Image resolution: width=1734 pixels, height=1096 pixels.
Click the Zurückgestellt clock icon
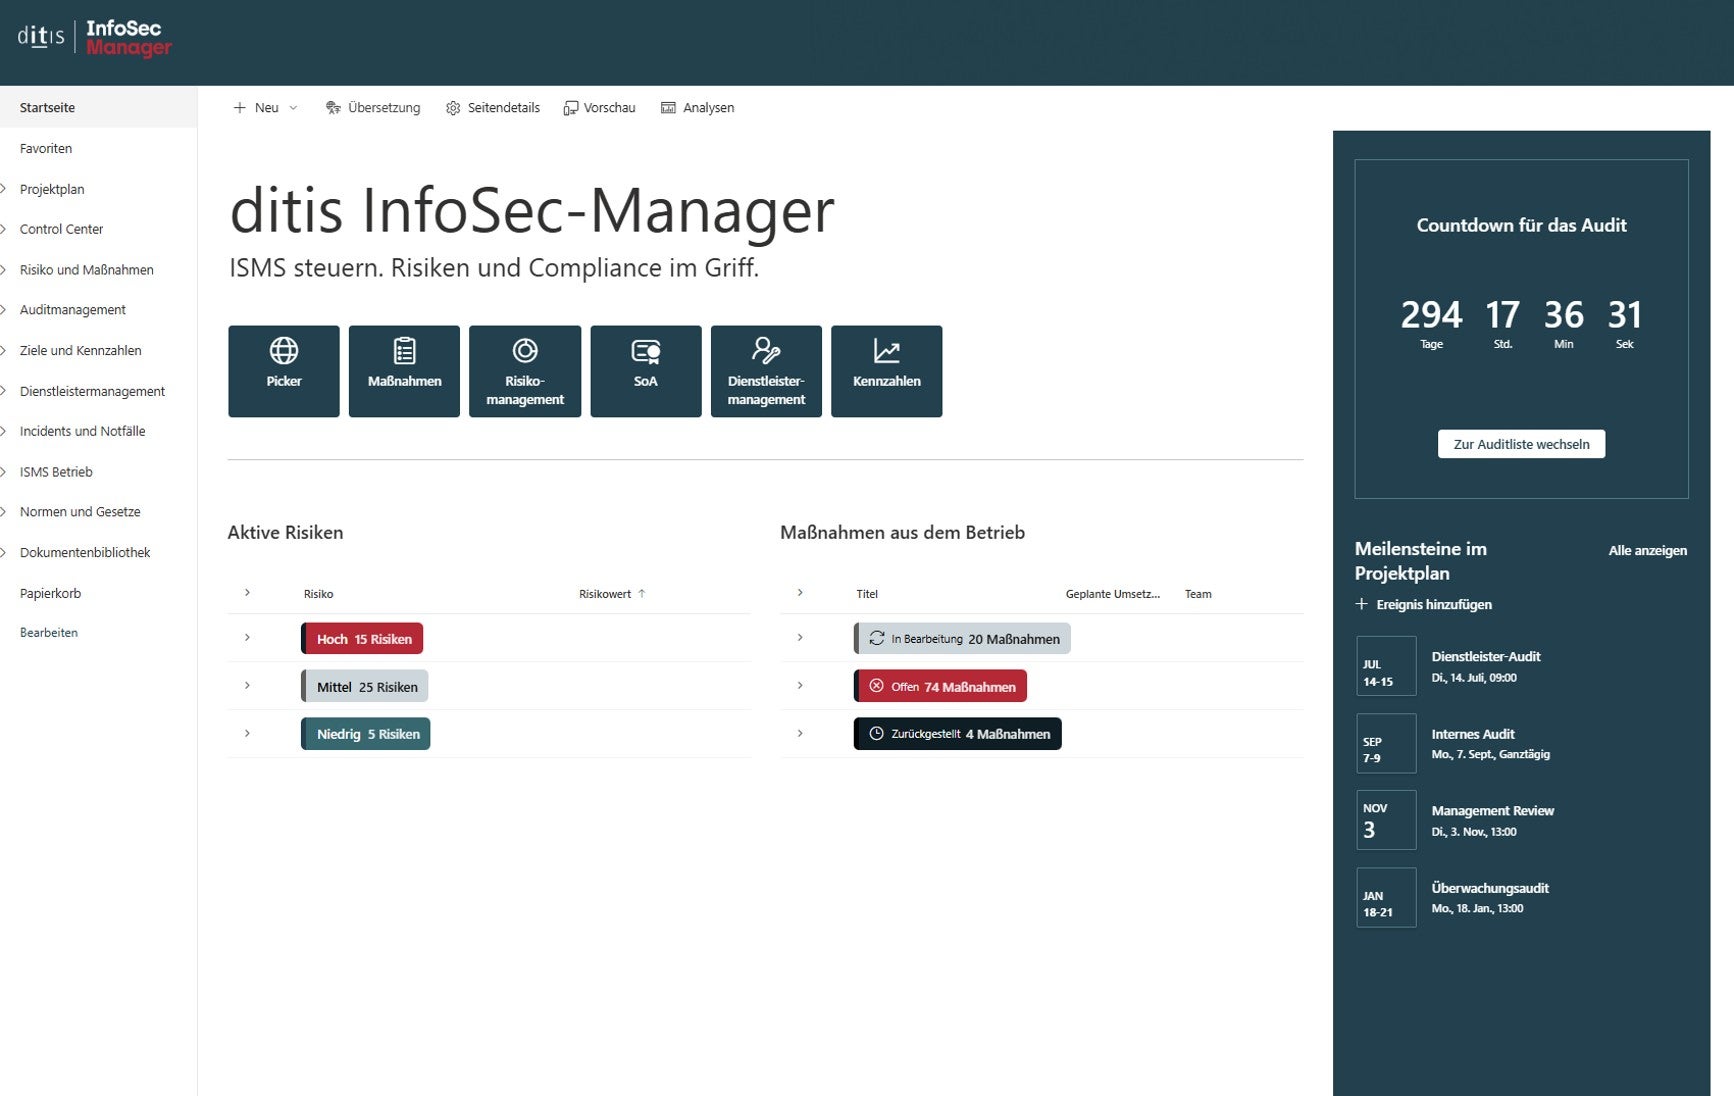877,734
